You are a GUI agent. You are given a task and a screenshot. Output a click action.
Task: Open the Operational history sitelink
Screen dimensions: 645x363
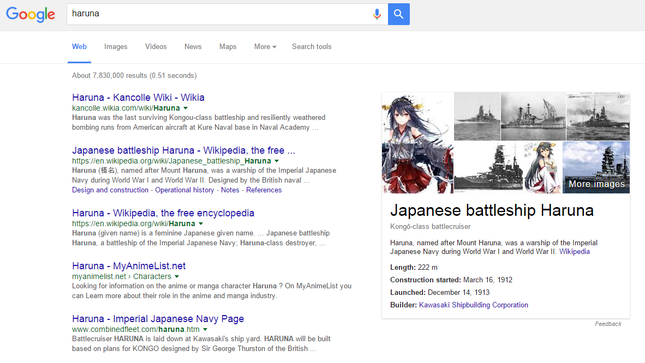click(184, 190)
